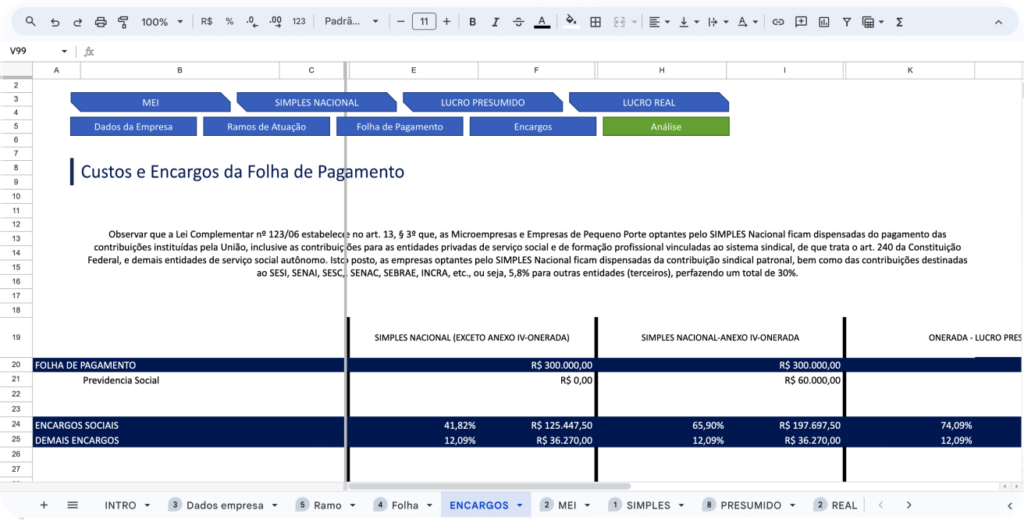Click the LUCRO REAL banner button
This screenshot has width=1024, height=521.
[648, 103]
